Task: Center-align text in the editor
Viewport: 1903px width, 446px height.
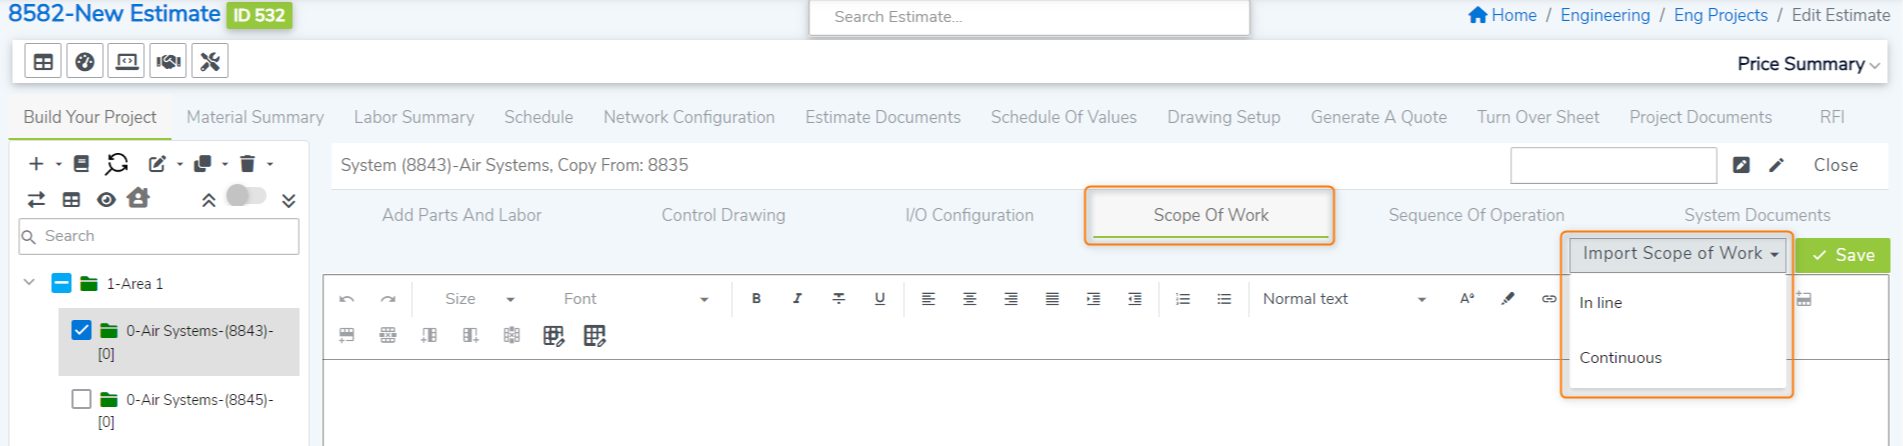Action: pyautogui.click(x=969, y=299)
